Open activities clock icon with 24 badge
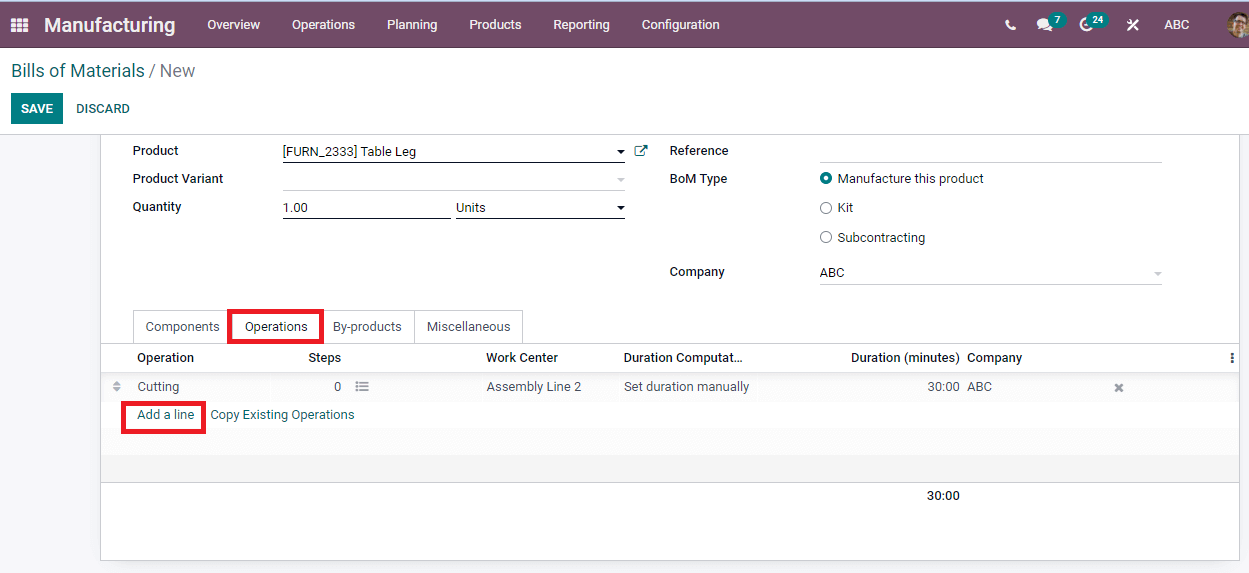 point(1087,25)
